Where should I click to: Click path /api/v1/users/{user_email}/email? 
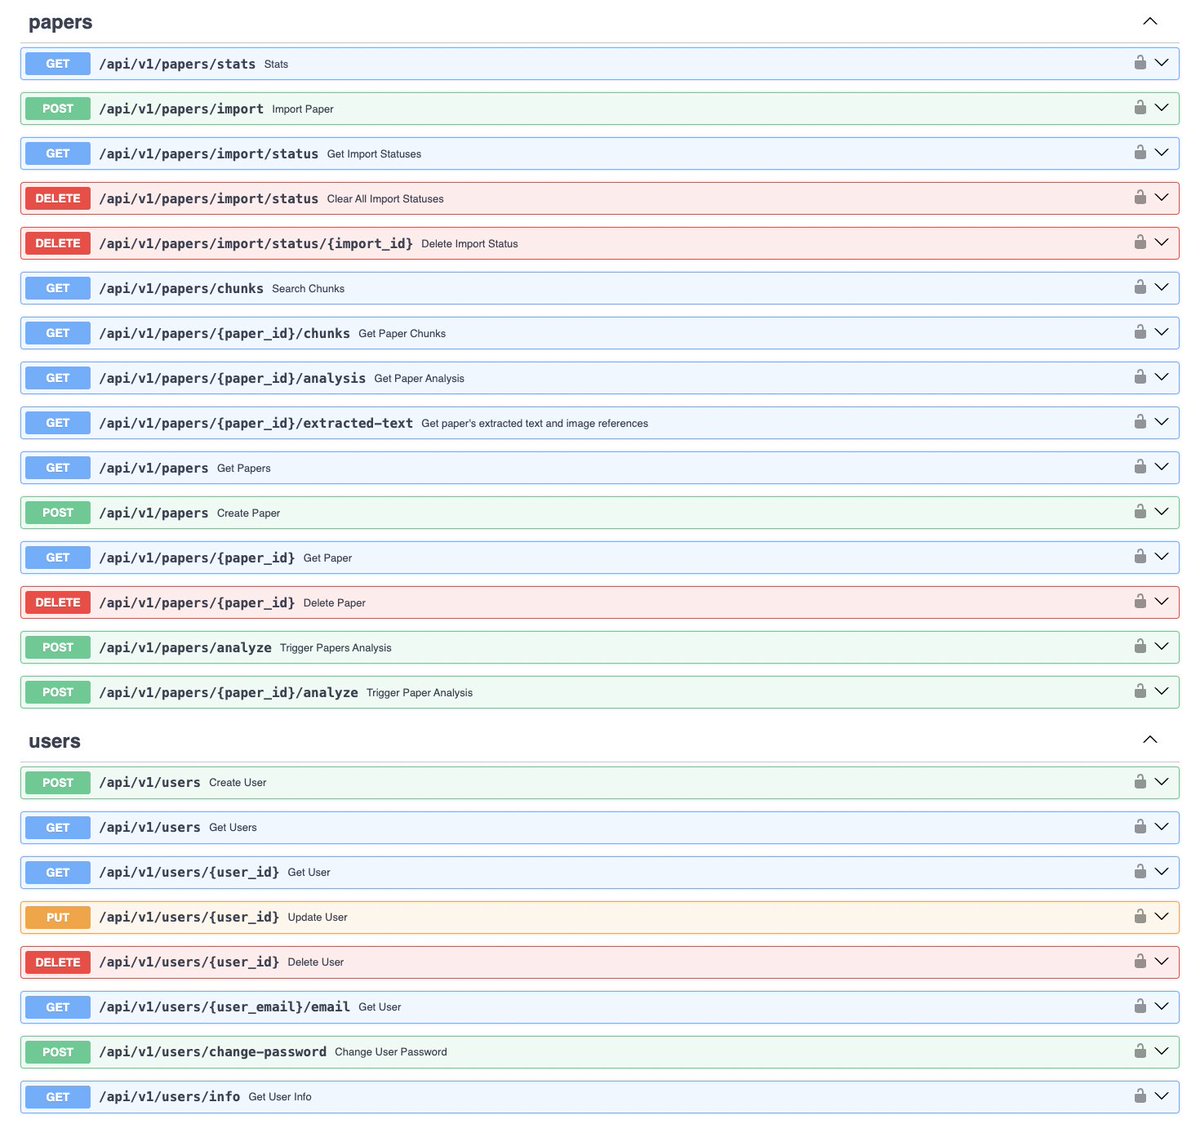pos(224,1007)
